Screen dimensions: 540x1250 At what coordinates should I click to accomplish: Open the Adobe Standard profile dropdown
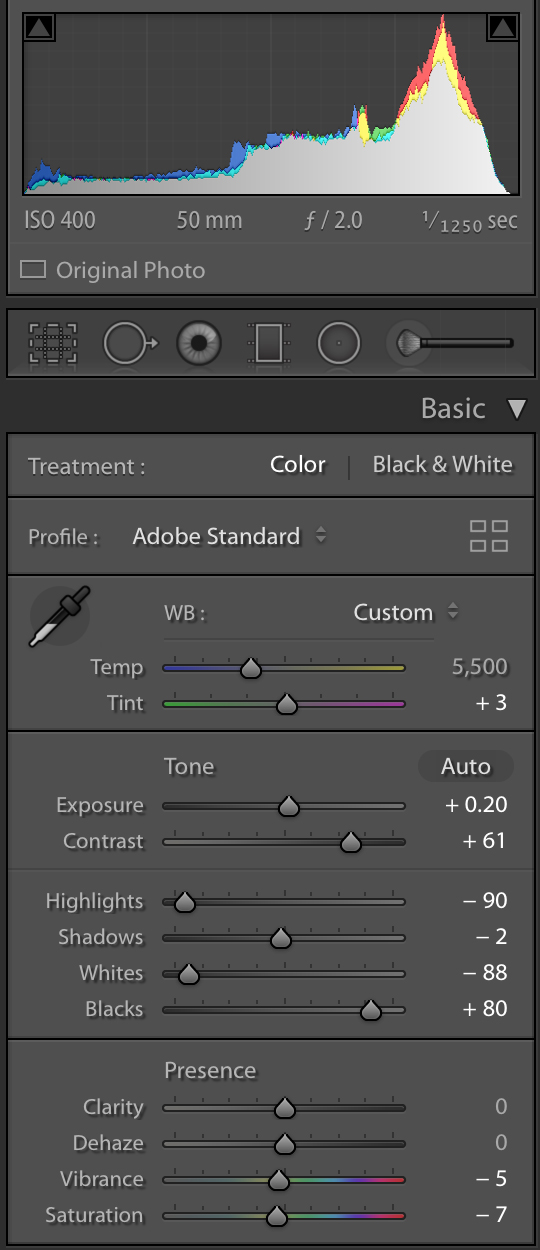coord(230,536)
